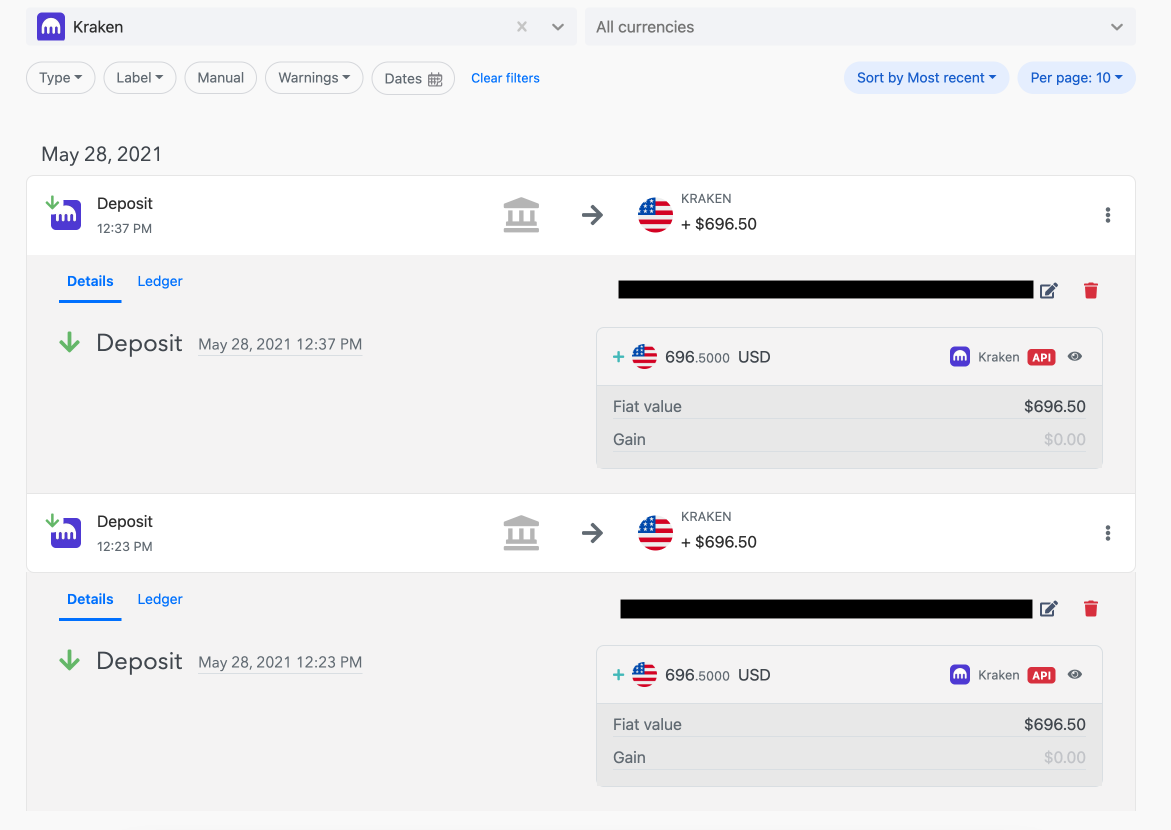
Task: Toggle the eye icon in the 12:37 PM entry
Action: coord(1075,356)
